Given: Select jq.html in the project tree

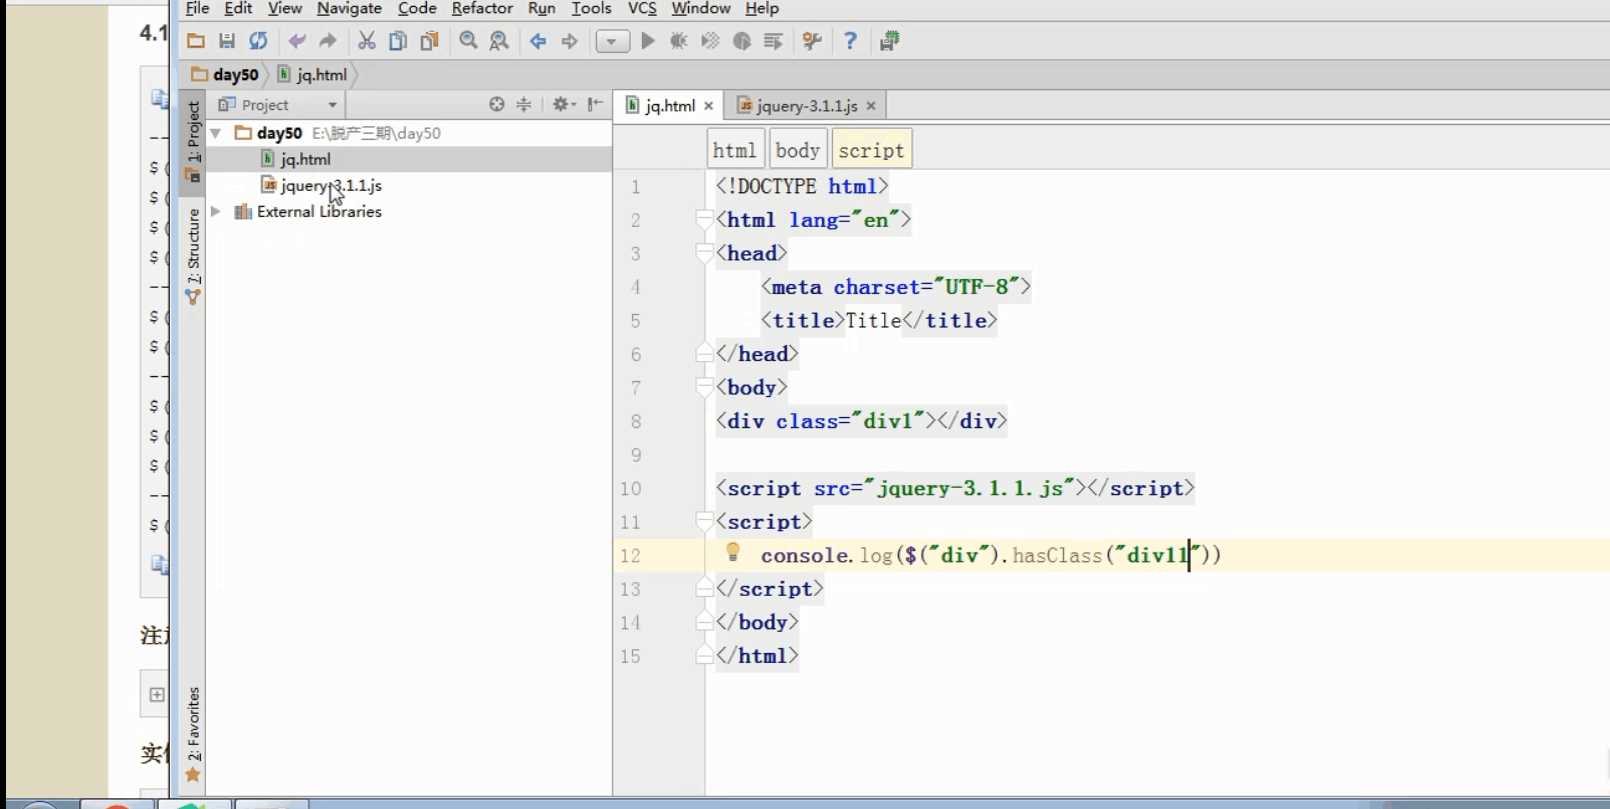Looking at the screenshot, I should 305,159.
